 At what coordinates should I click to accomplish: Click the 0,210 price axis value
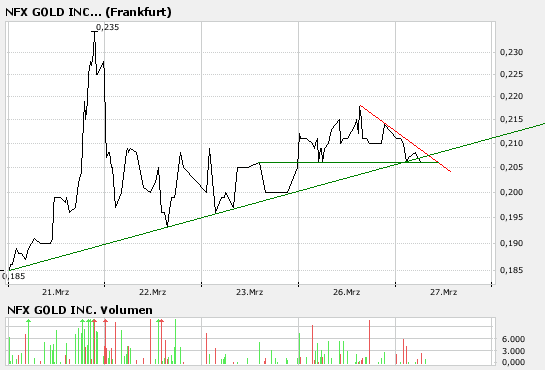(511, 143)
